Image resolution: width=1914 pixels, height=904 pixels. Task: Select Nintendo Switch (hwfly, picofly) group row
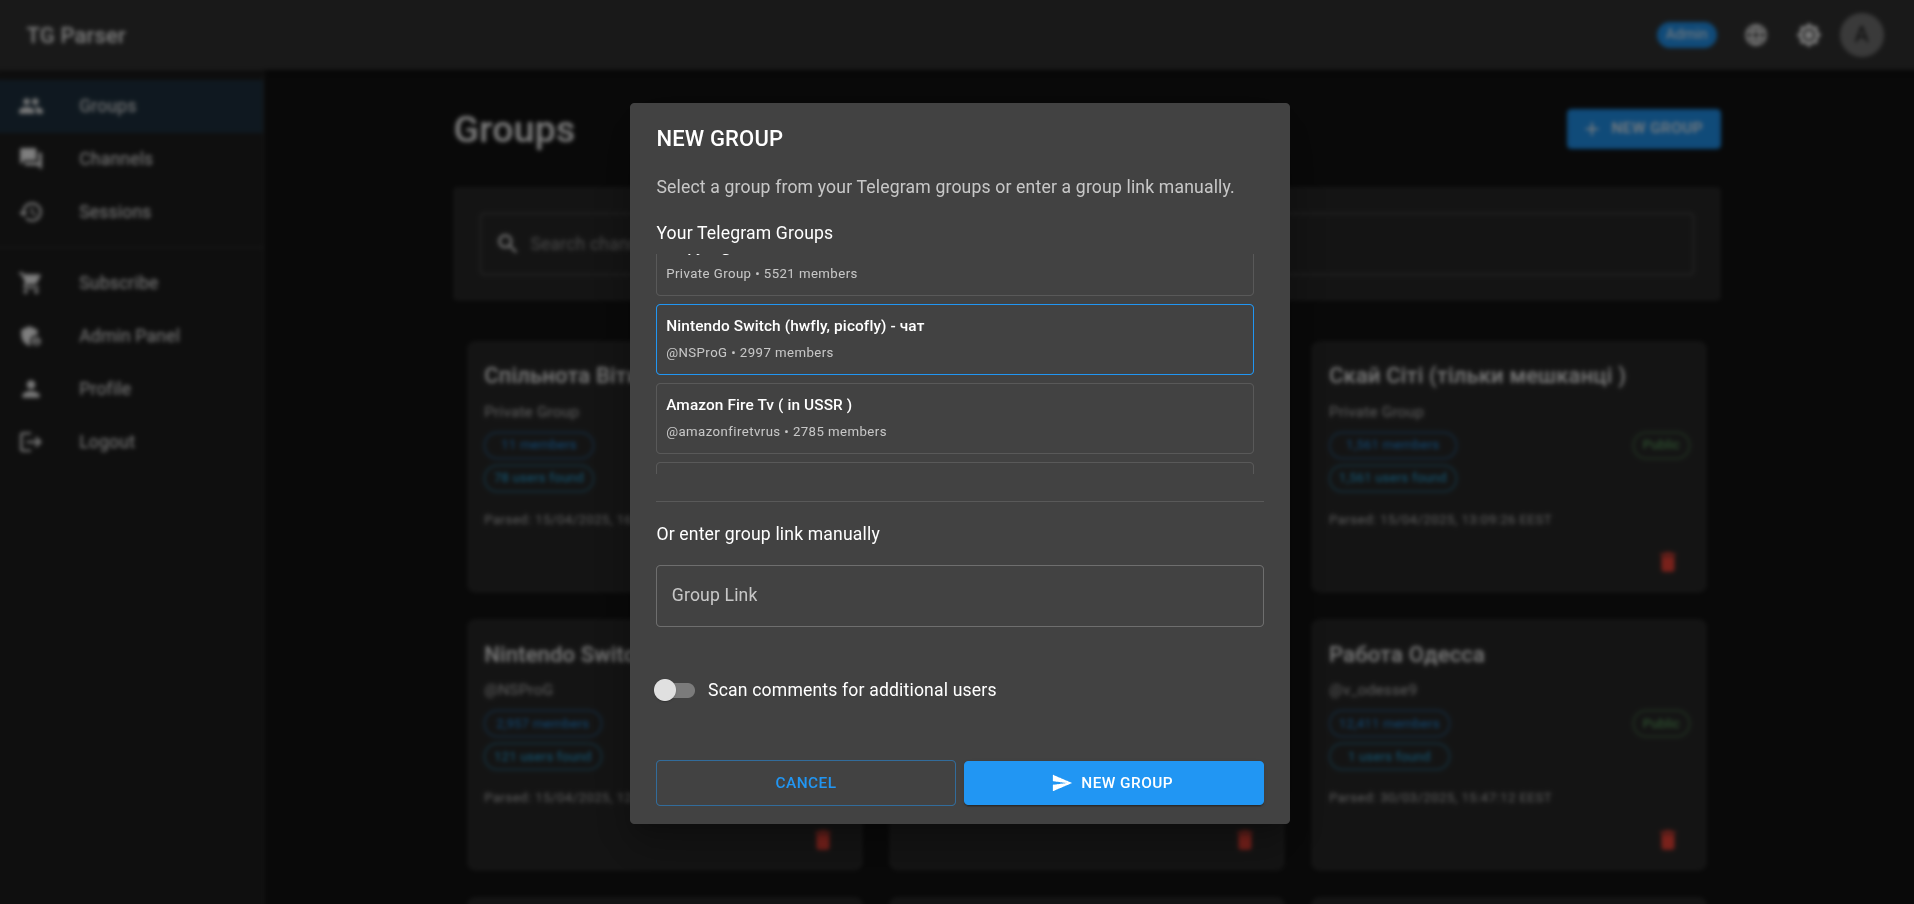tap(954, 339)
